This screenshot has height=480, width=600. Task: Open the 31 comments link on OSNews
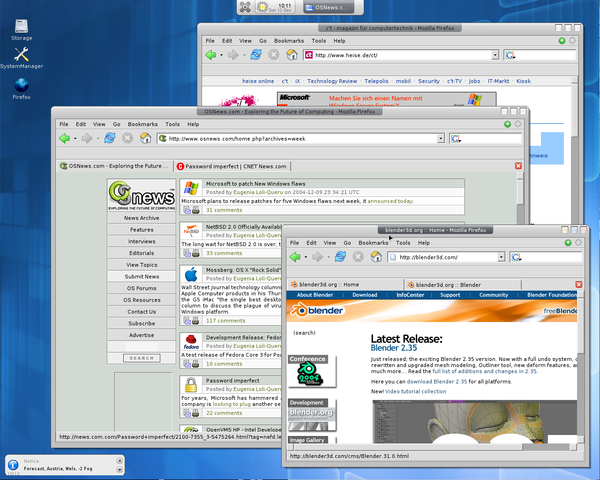224,210
